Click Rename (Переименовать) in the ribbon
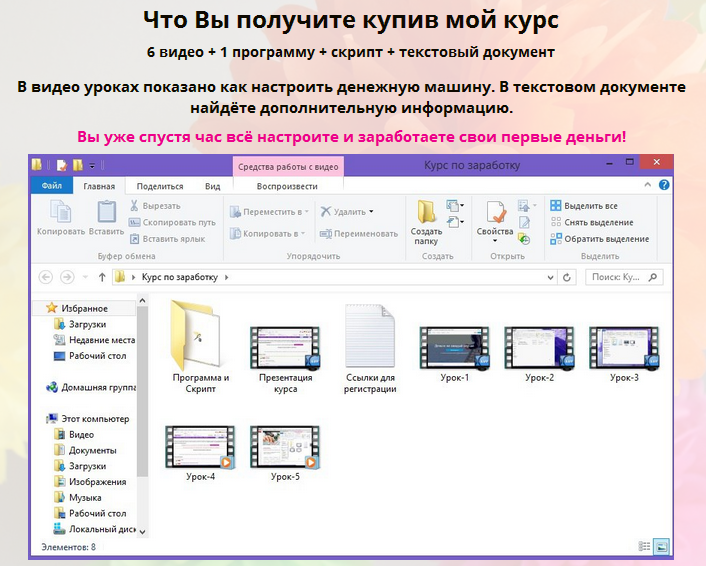Viewport: 706px width, 566px height. click(359, 234)
